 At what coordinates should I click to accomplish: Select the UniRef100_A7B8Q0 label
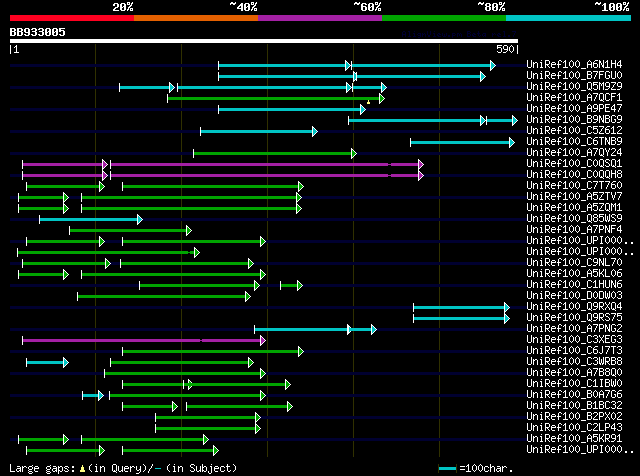click(x=574, y=373)
